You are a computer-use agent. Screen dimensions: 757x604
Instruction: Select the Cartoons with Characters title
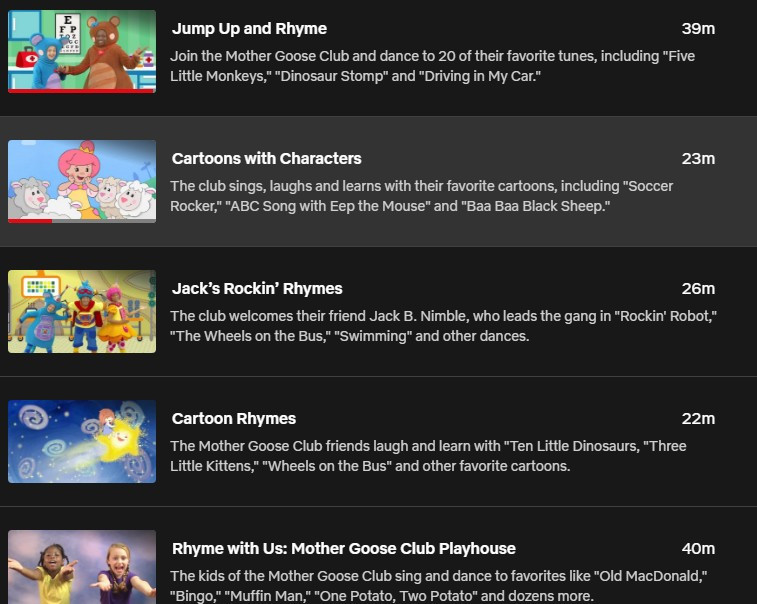266,158
